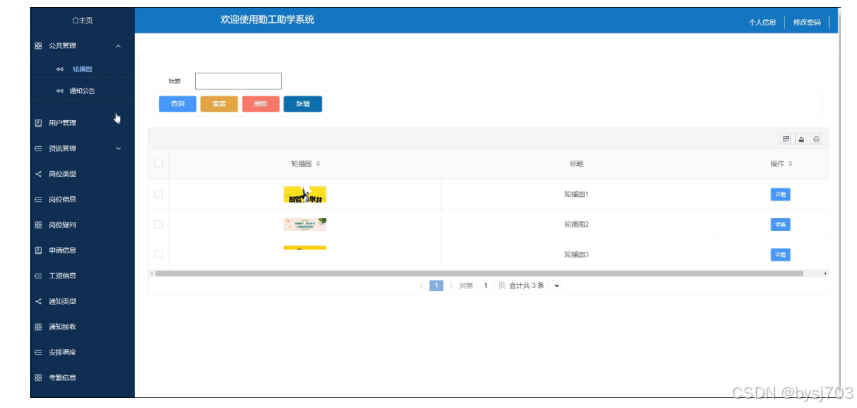Viewport: 857px width, 408px height.
Task: Focus the go-to-page number field
Action: (486, 285)
